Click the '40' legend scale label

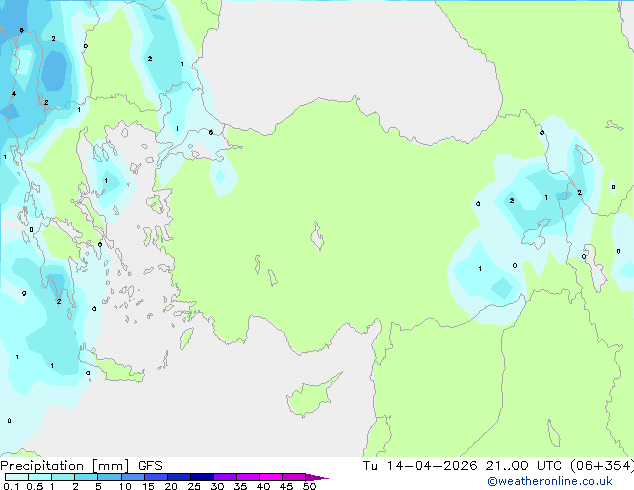click(x=263, y=486)
